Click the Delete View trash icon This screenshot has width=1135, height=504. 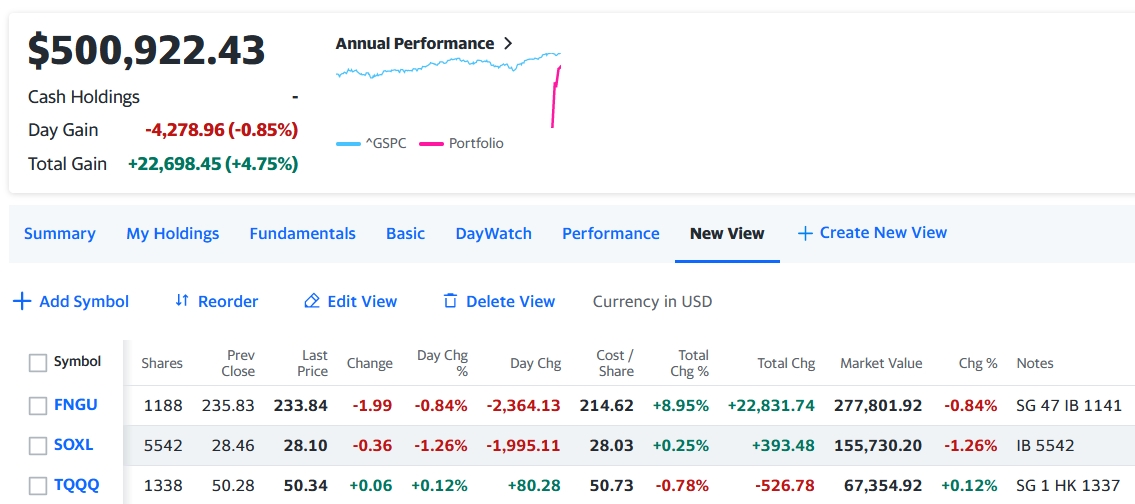tap(450, 301)
